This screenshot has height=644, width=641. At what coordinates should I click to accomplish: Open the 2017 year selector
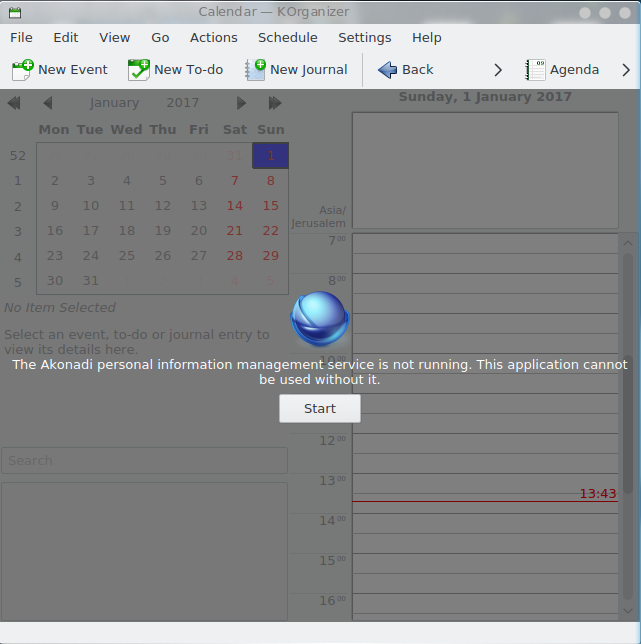click(183, 103)
